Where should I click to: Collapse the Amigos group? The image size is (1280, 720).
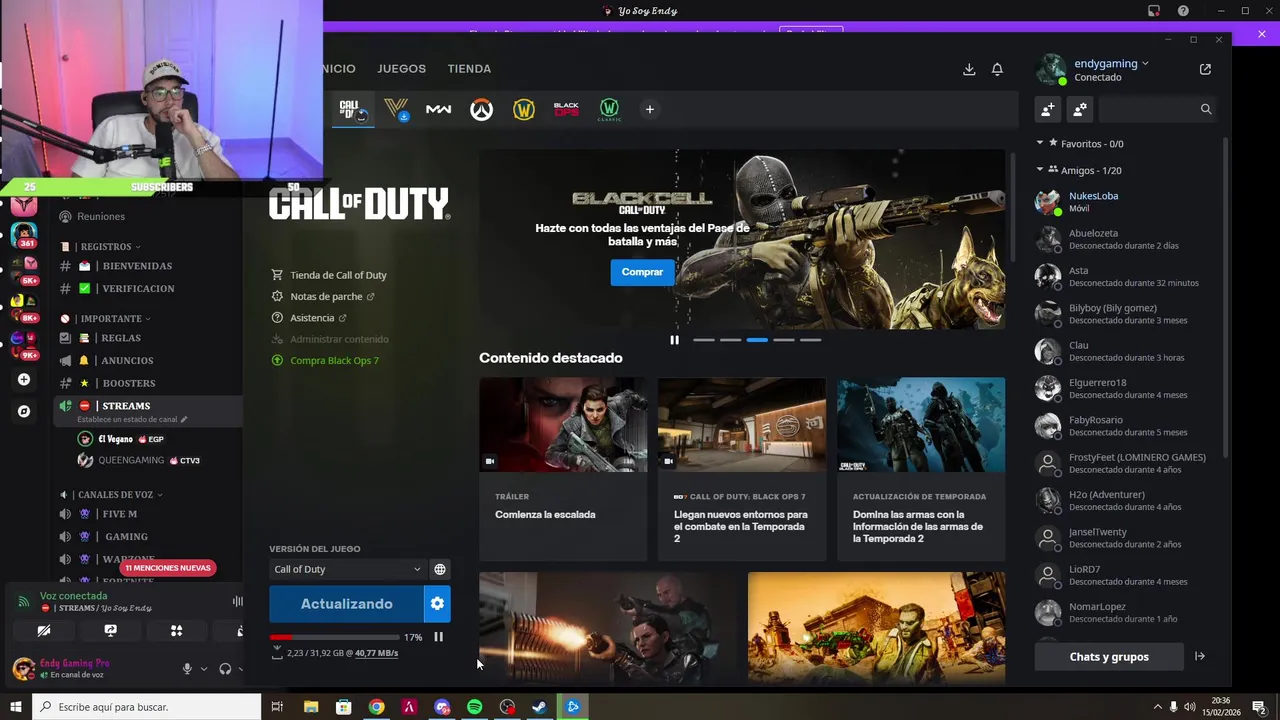[x=1040, y=170]
